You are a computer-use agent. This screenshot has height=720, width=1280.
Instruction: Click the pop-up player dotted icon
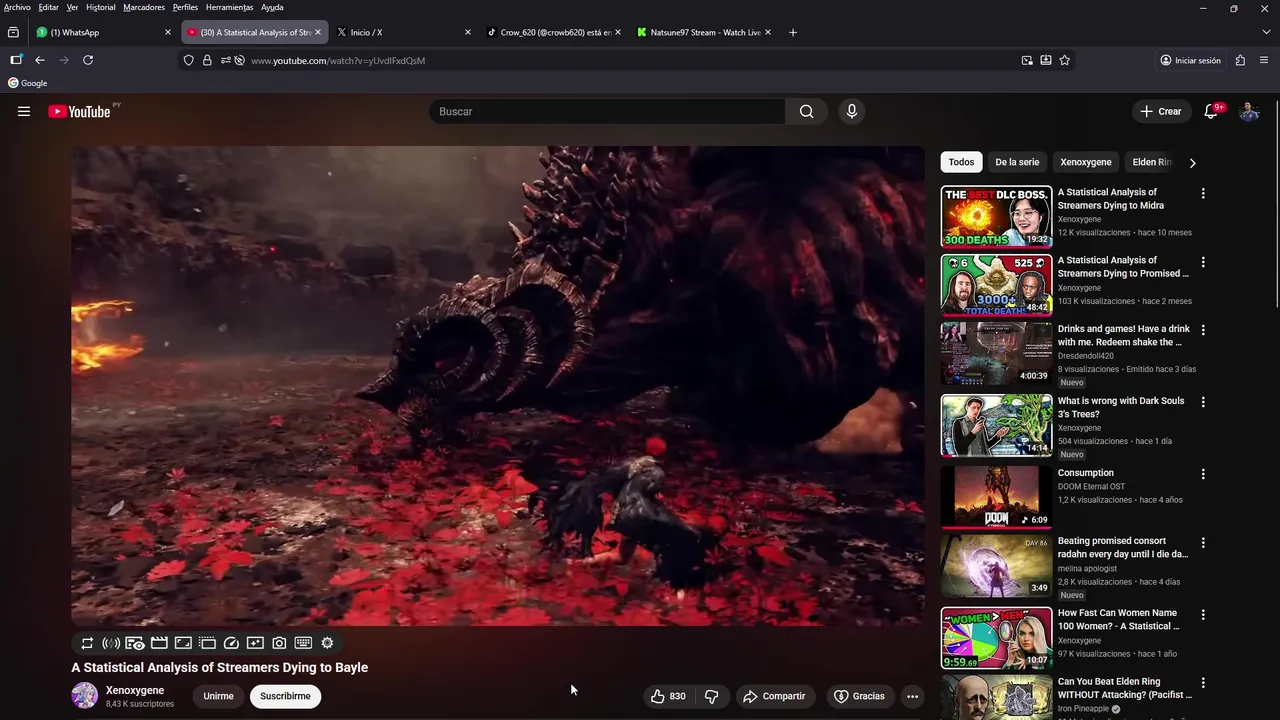coord(207,643)
